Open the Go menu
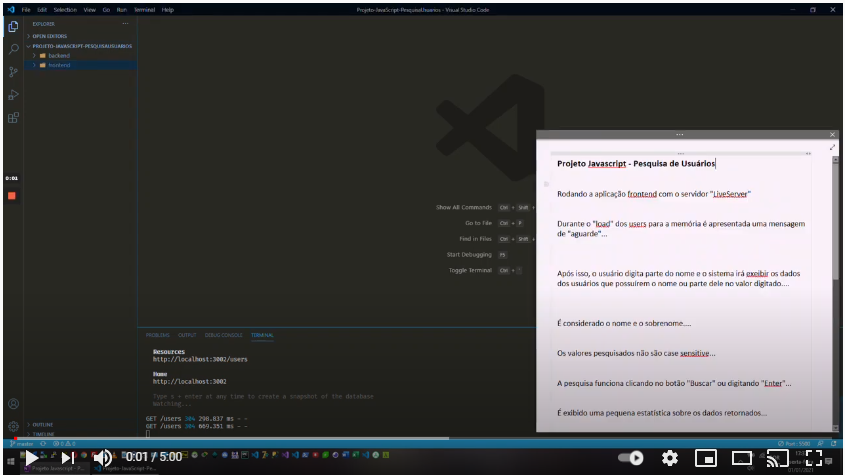Screen dimensions: 845x475 (x=106, y=10)
